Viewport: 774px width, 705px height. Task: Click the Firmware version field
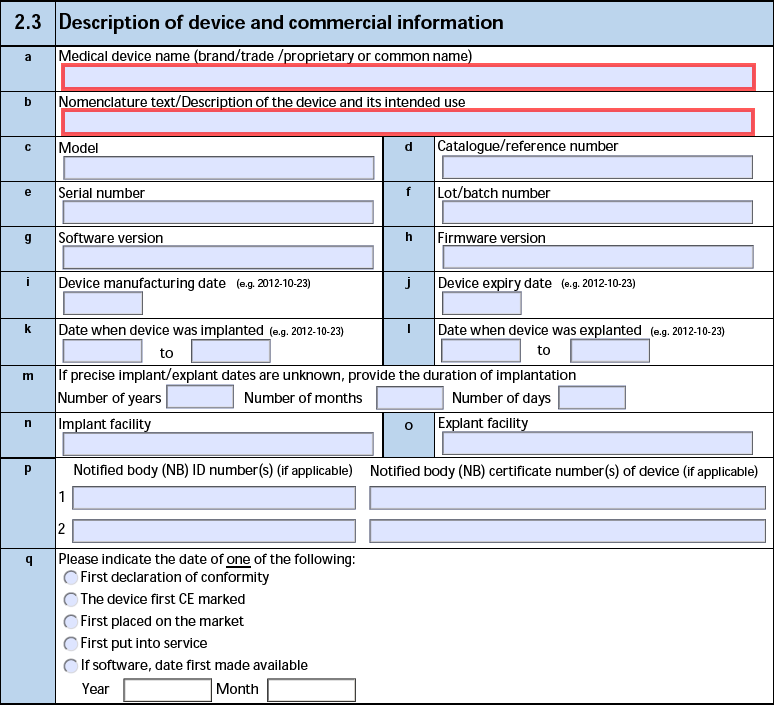[598, 257]
